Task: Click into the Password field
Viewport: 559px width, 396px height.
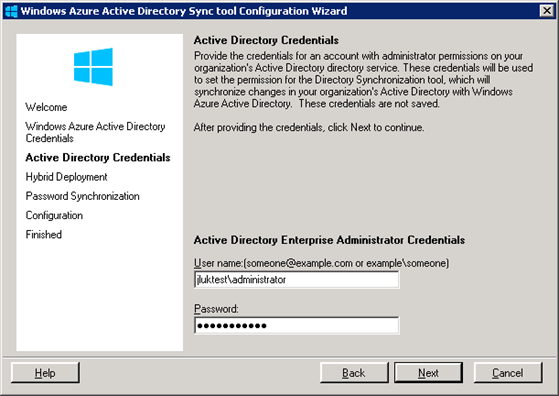Action: click(297, 325)
